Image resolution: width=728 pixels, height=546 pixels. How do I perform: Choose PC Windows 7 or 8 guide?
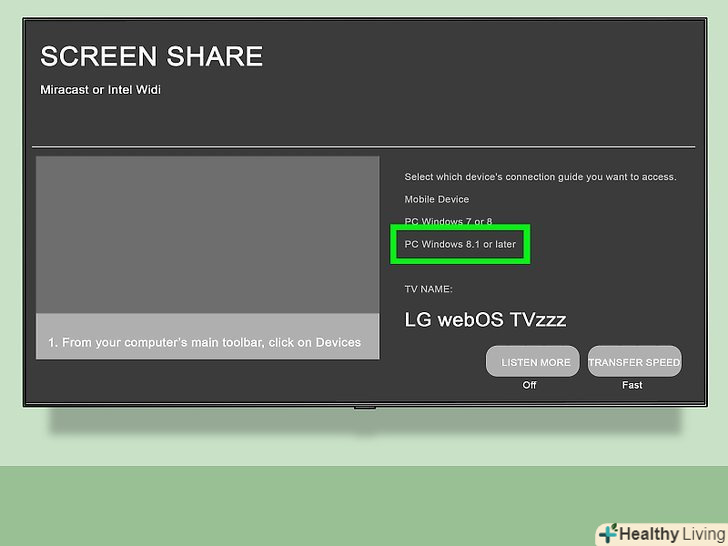[448, 221]
